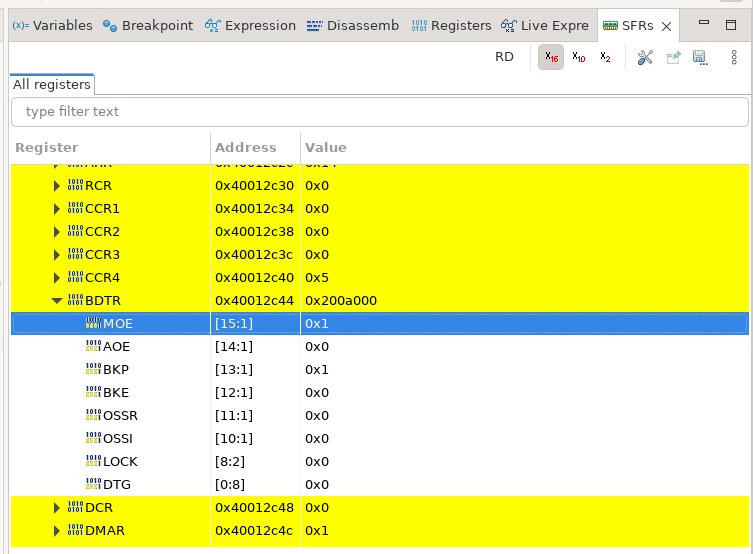Viewport: 753px width, 554px height.
Task: Click the DCR register icon
Action: [x=75, y=507]
